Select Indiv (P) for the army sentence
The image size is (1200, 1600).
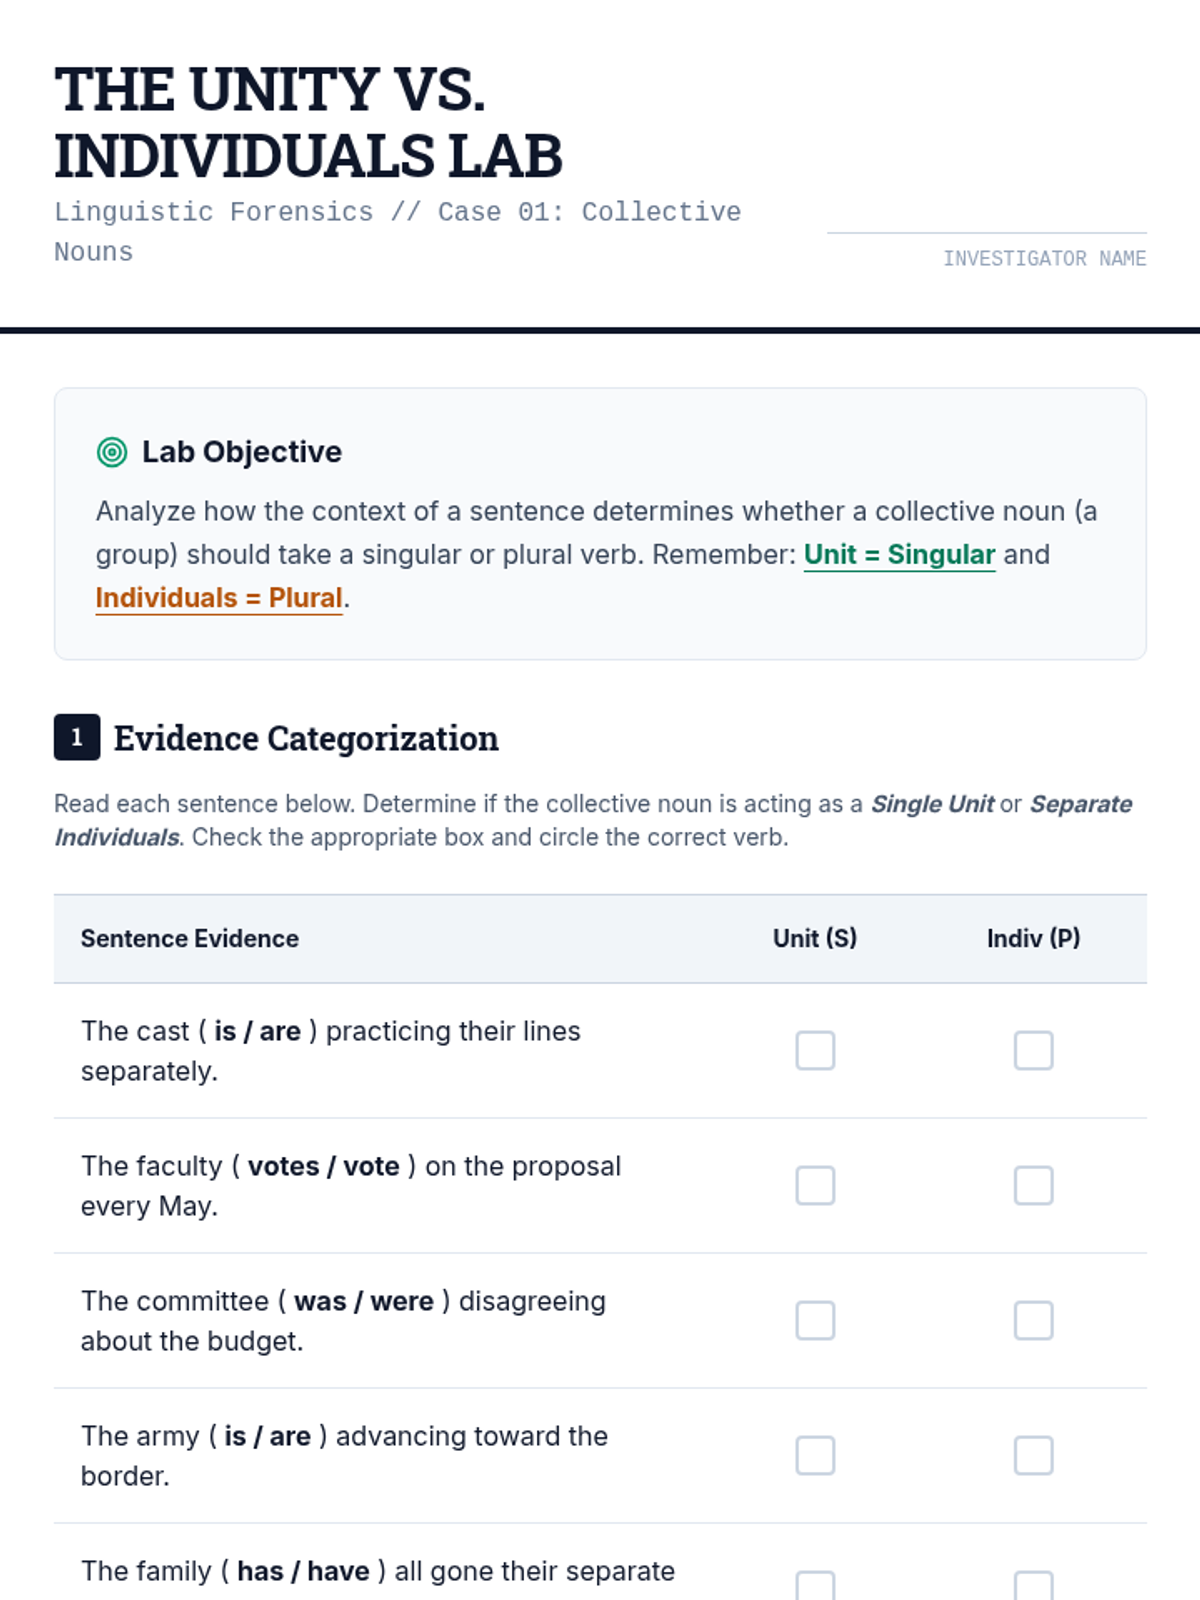(x=1033, y=1456)
